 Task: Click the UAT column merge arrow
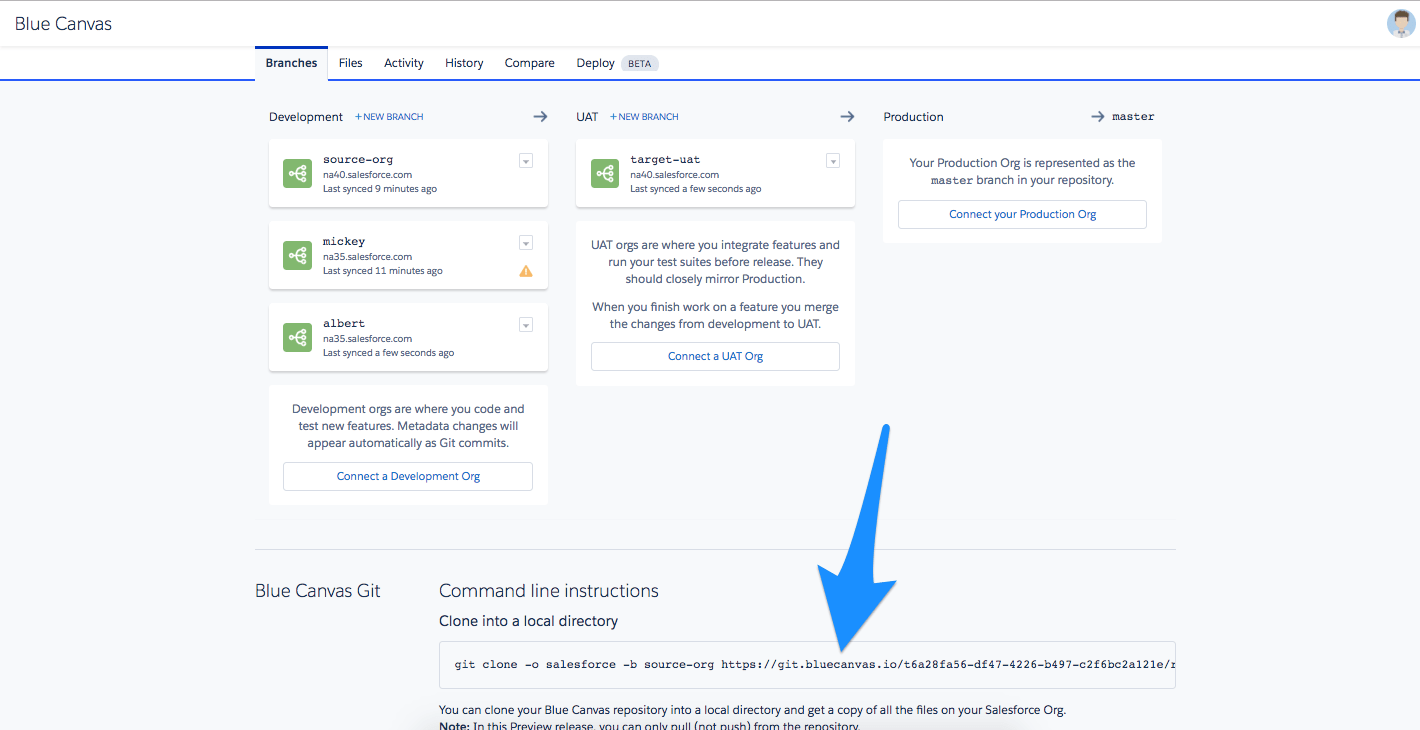coord(847,116)
